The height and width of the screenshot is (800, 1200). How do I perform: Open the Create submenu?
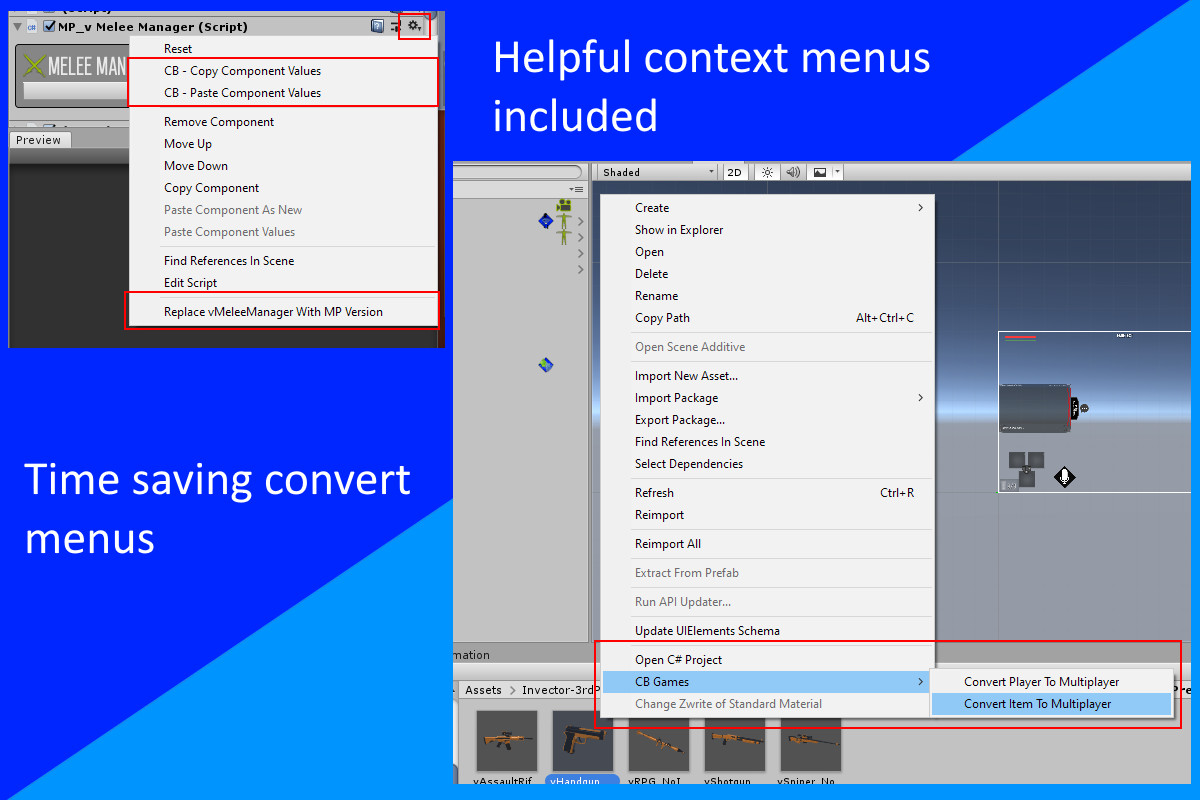(x=767, y=208)
